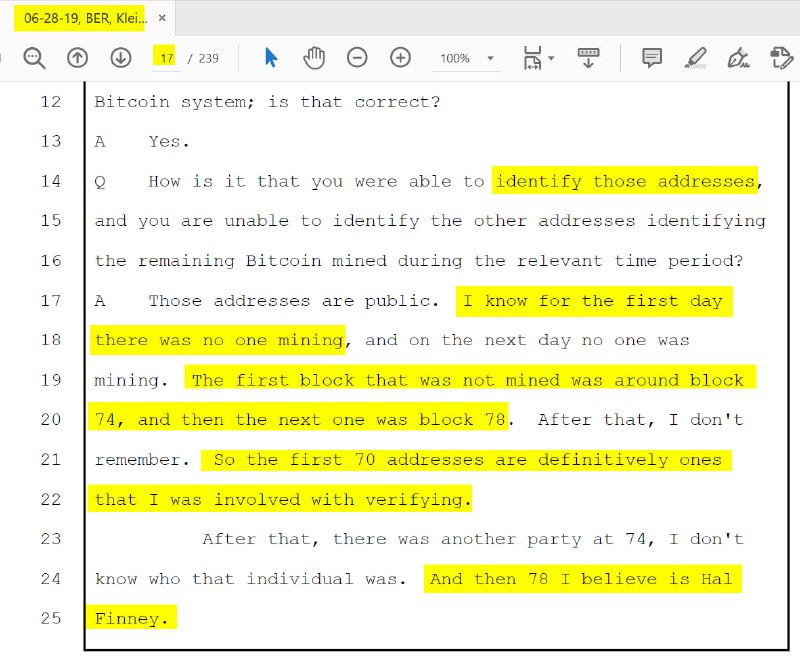Click line number 12 in the margin
Screen dimensions: 800x665
(51, 102)
